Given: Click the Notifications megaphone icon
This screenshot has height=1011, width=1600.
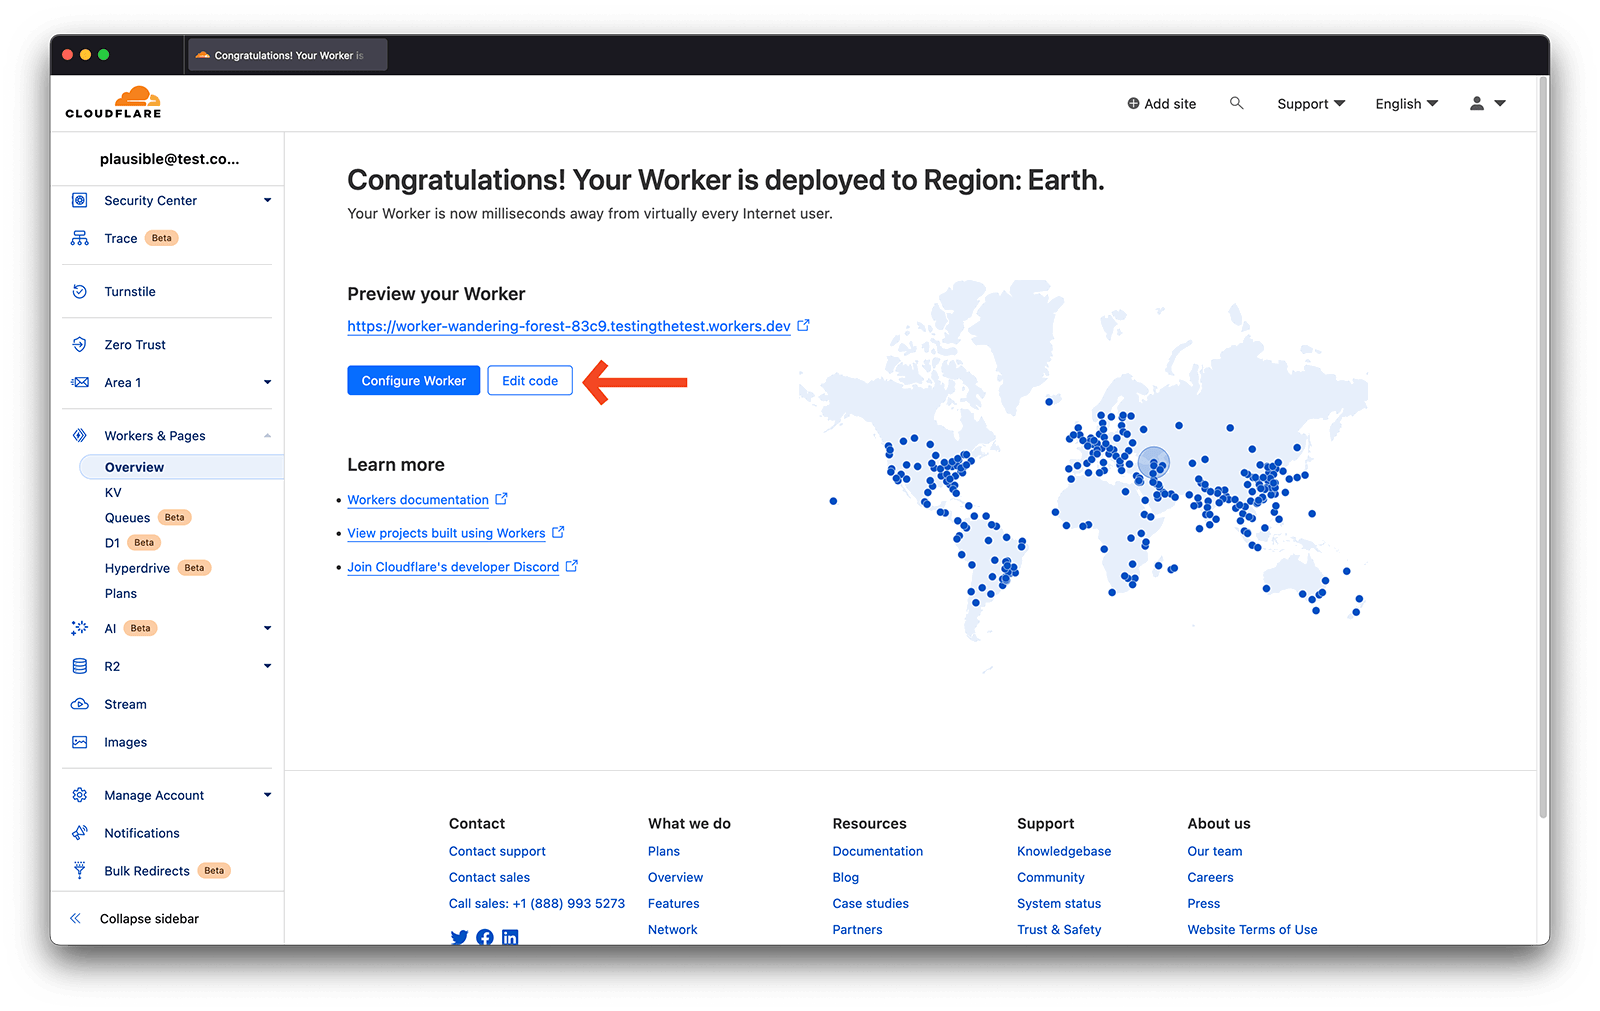Looking at the screenshot, I should (x=80, y=833).
